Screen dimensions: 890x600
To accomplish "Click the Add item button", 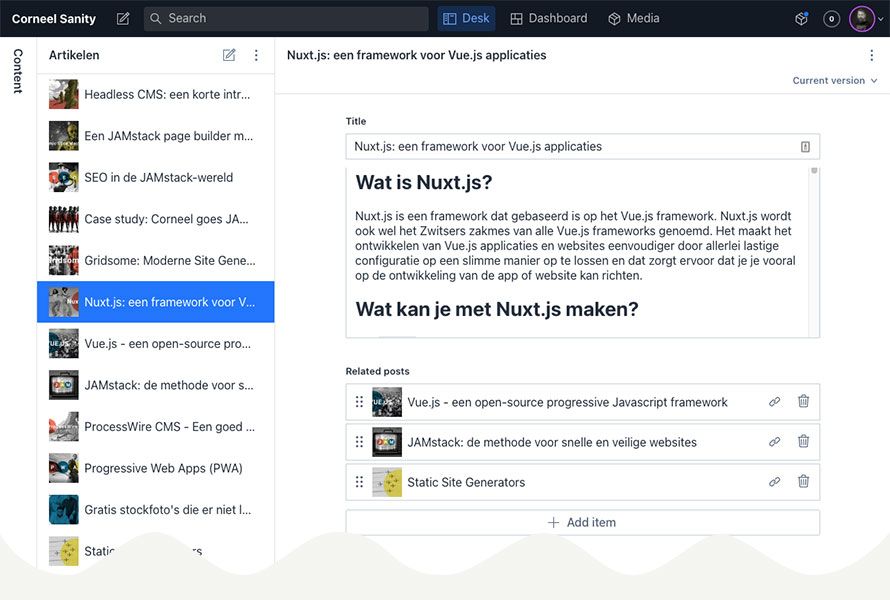I will click(582, 522).
